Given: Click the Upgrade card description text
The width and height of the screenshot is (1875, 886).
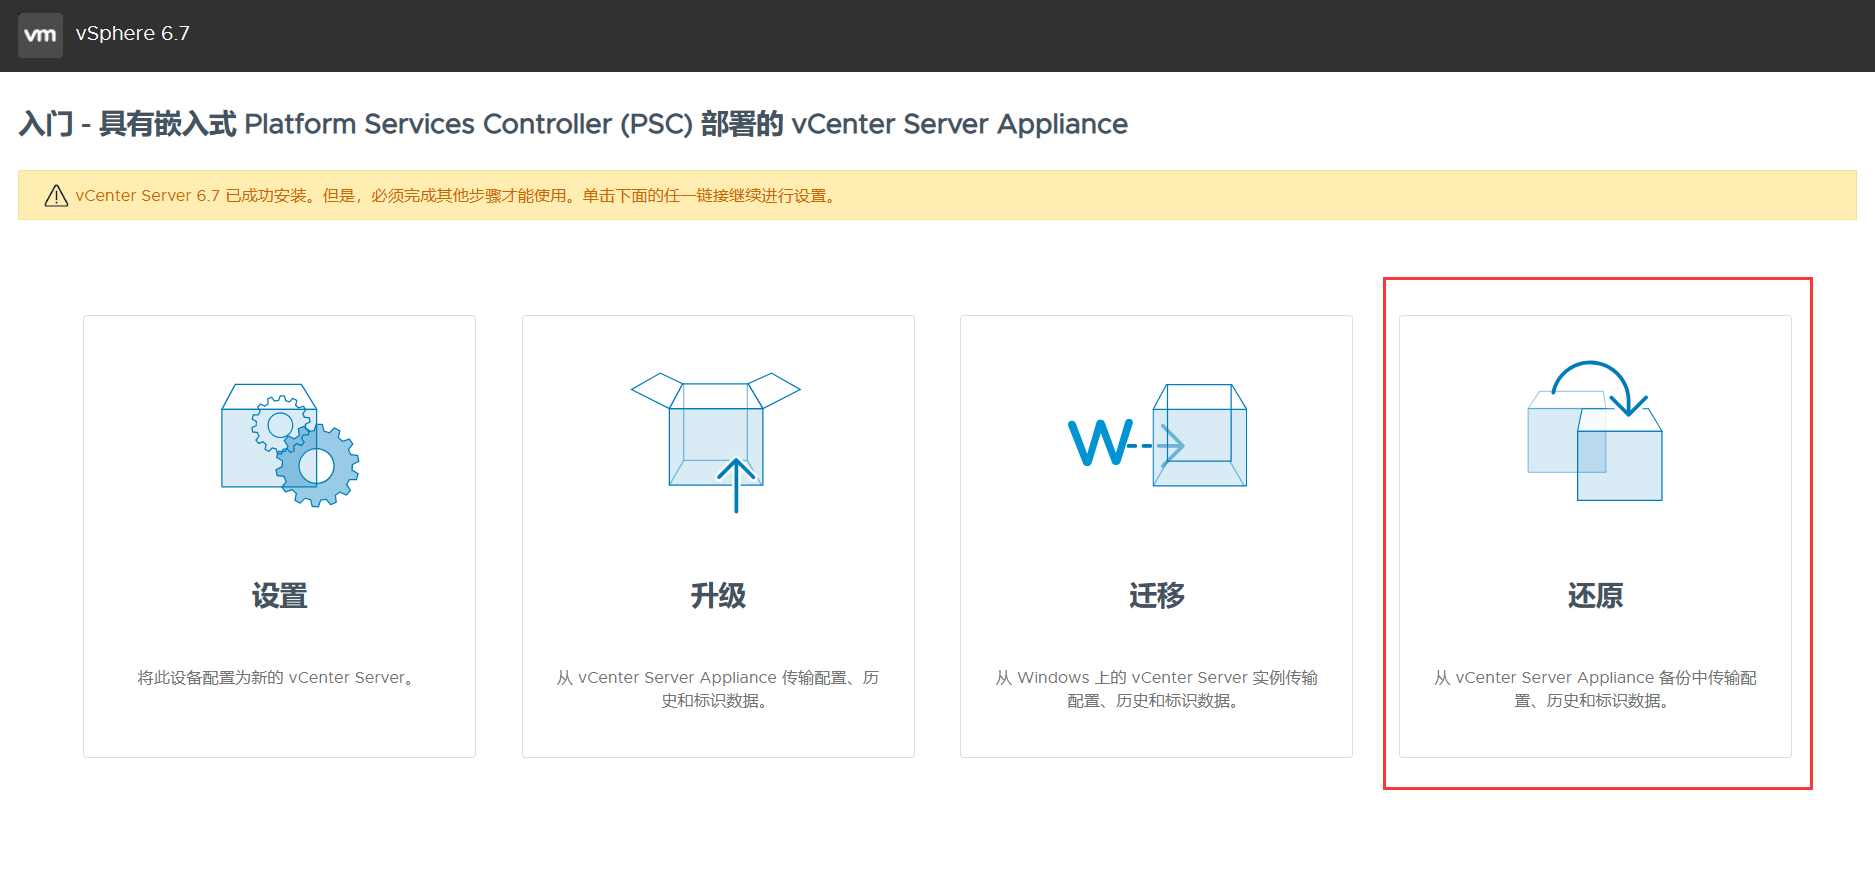Looking at the screenshot, I should (x=718, y=689).
